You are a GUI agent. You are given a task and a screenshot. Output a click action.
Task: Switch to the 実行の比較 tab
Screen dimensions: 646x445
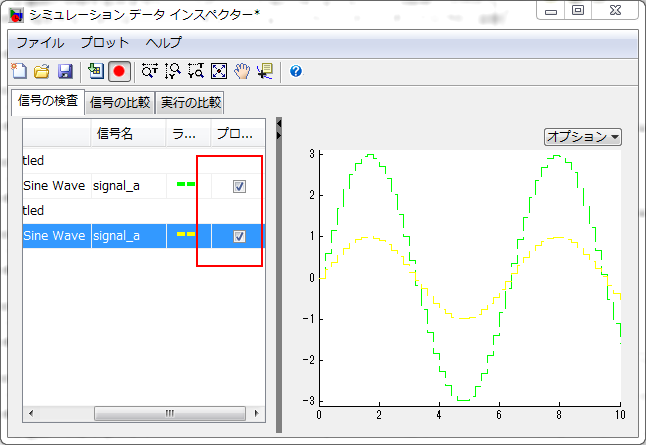tap(190, 102)
